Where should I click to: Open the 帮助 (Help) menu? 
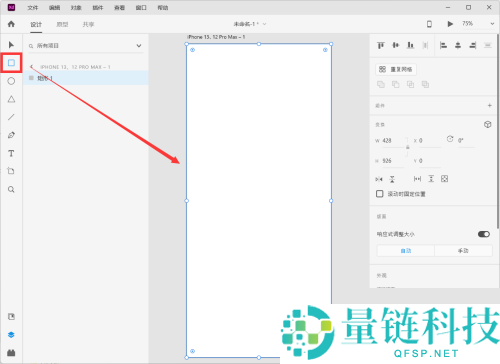coord(163,7)
